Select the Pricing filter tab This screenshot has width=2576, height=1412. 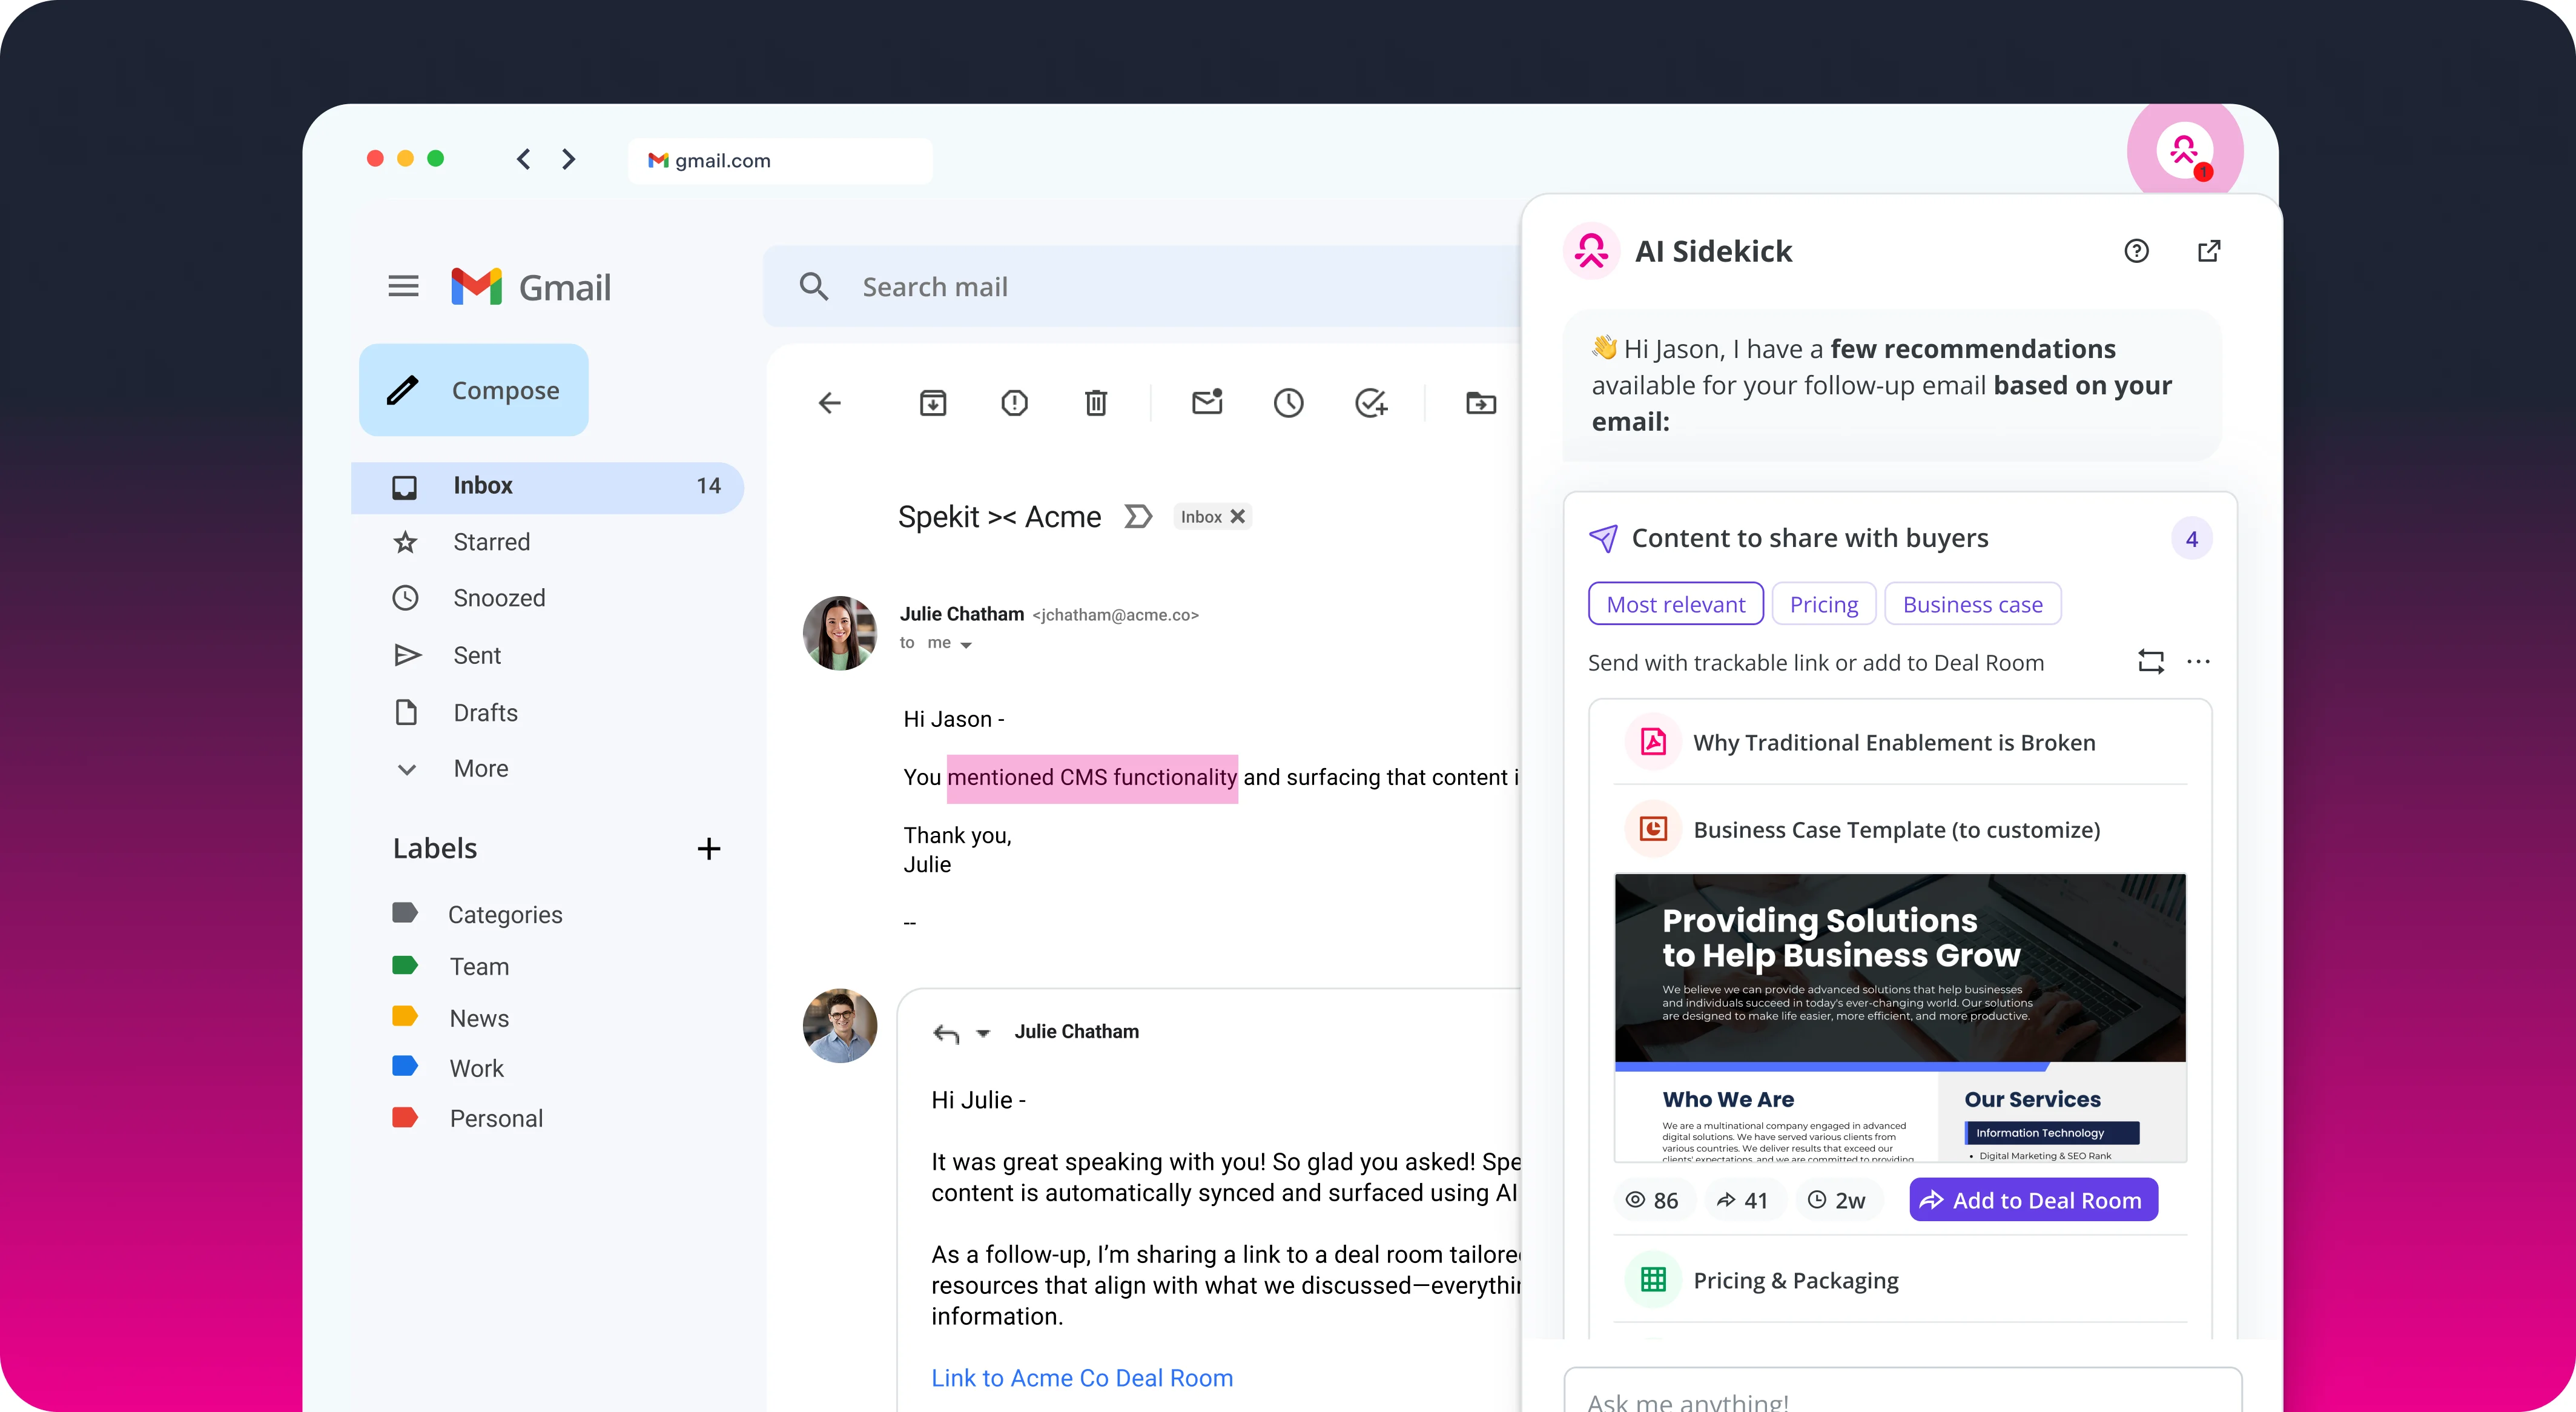[x=1824, y=604]
